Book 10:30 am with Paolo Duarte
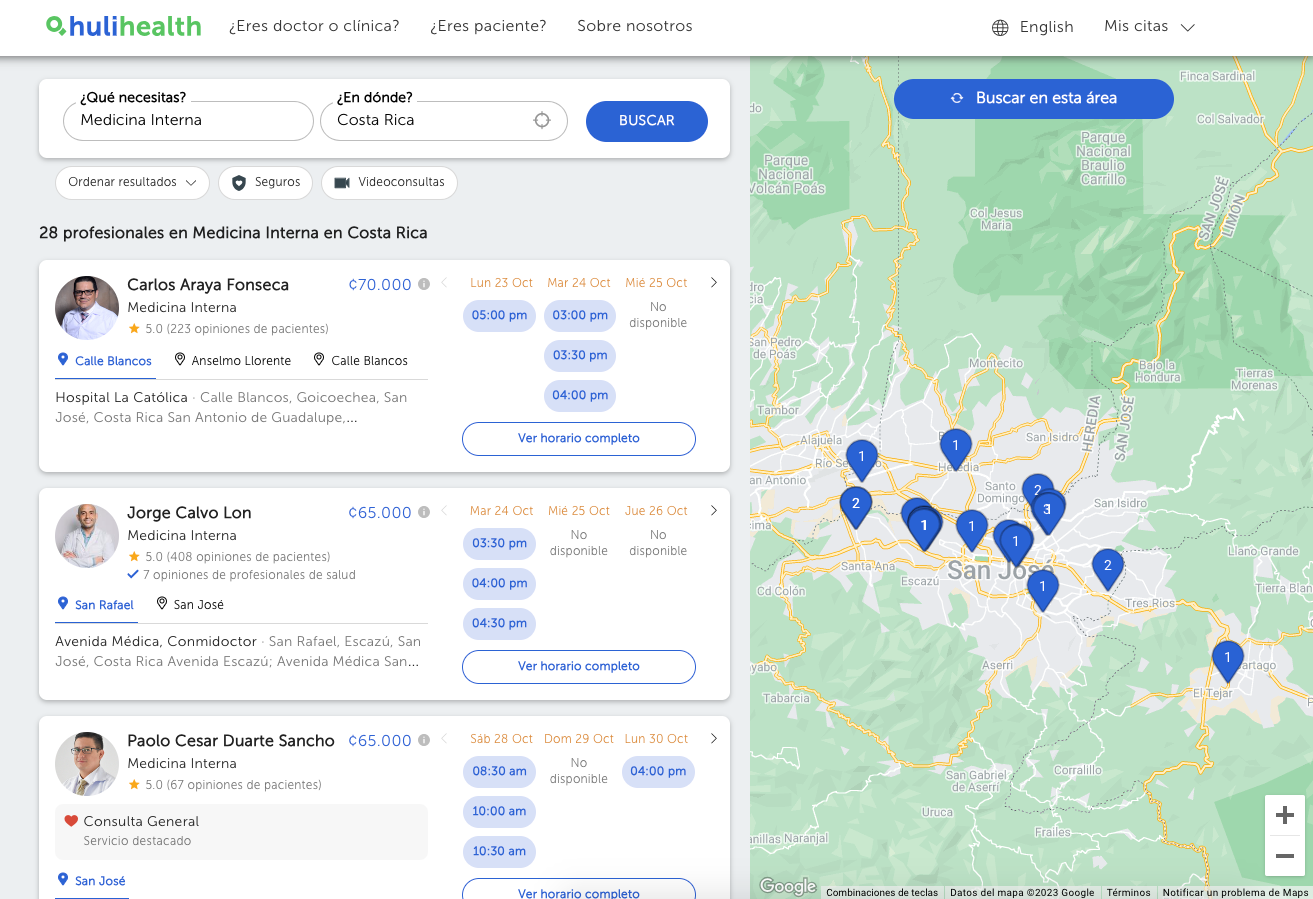The image size is (1313, 899). (499, 851)
